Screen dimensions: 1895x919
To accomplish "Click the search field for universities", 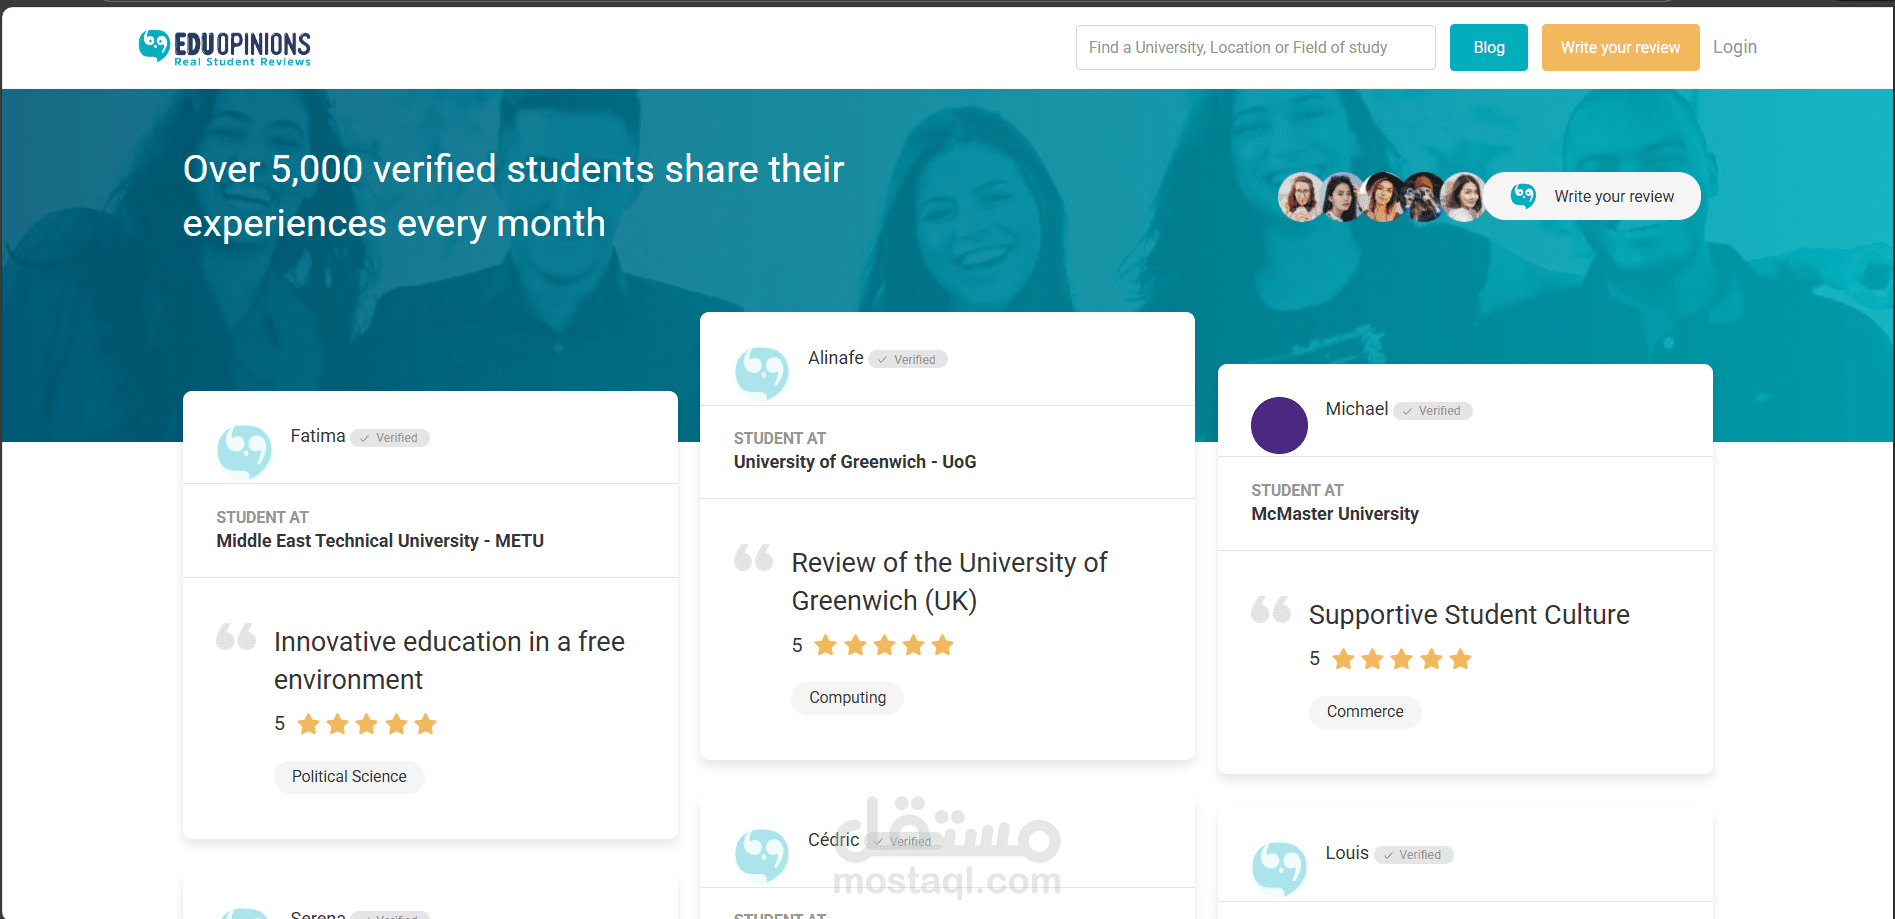I will click(x=1255, y=47).
